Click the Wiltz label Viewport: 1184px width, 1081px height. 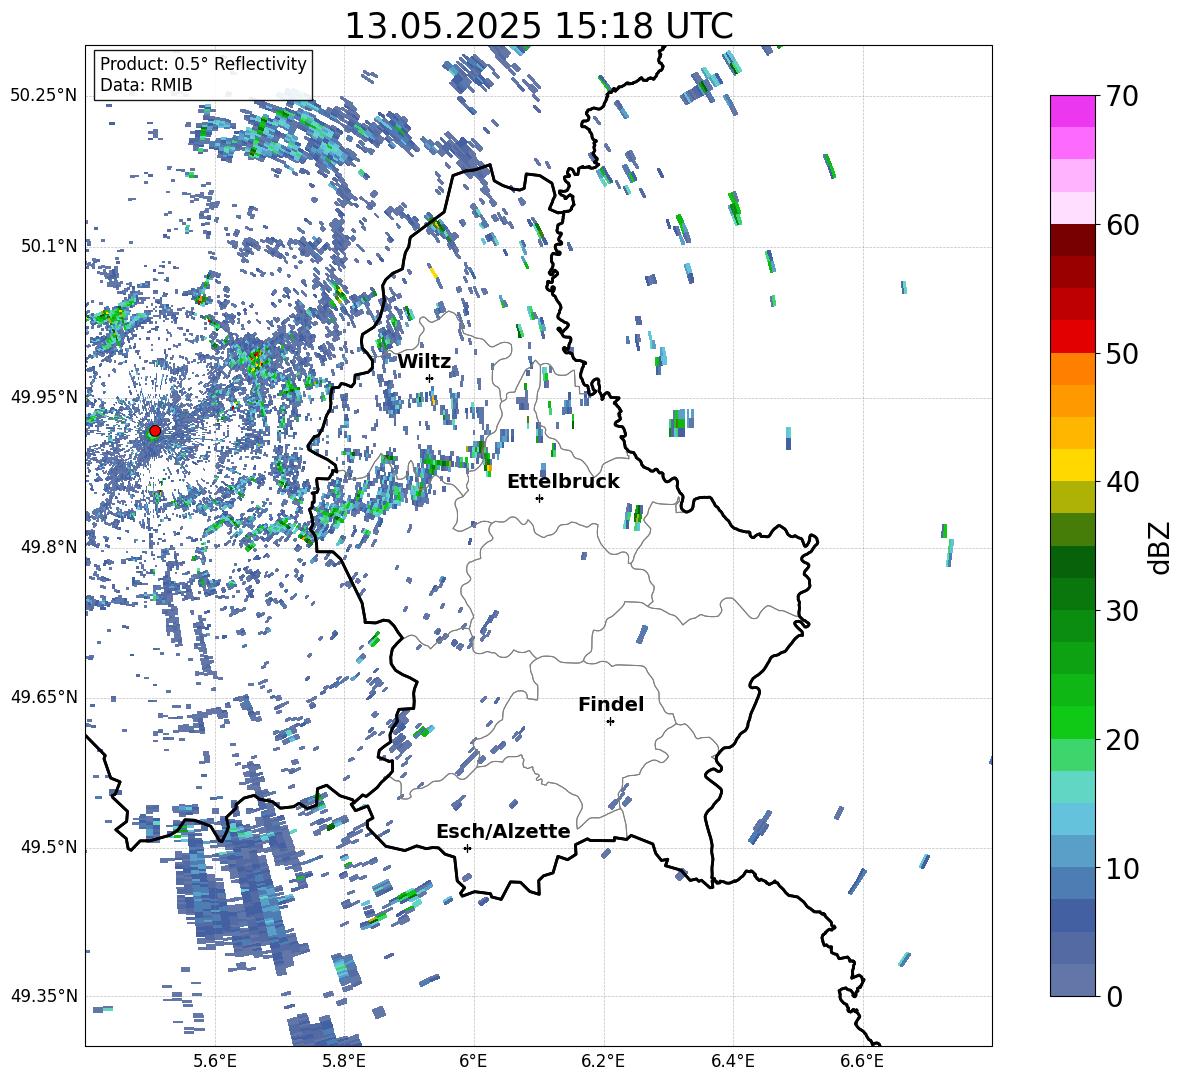(x=424, y=362)
